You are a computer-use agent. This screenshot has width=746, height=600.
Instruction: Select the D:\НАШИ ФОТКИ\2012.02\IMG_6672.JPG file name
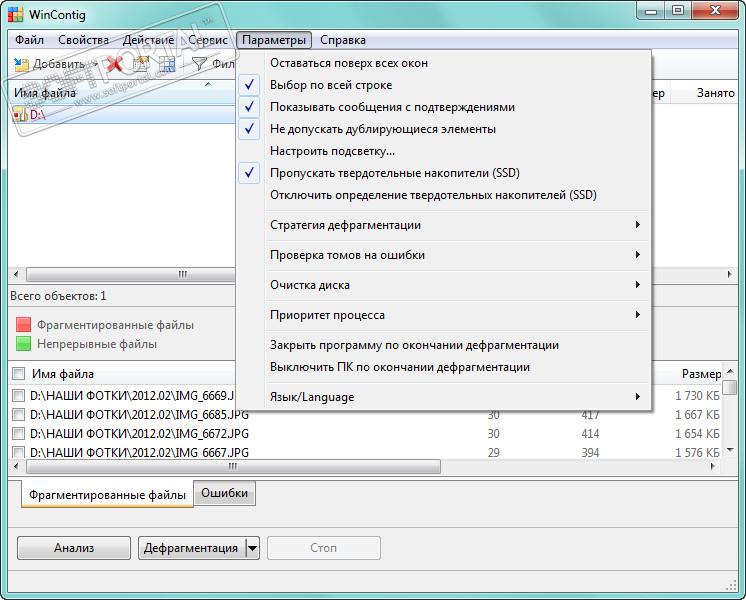click(139, 433)
